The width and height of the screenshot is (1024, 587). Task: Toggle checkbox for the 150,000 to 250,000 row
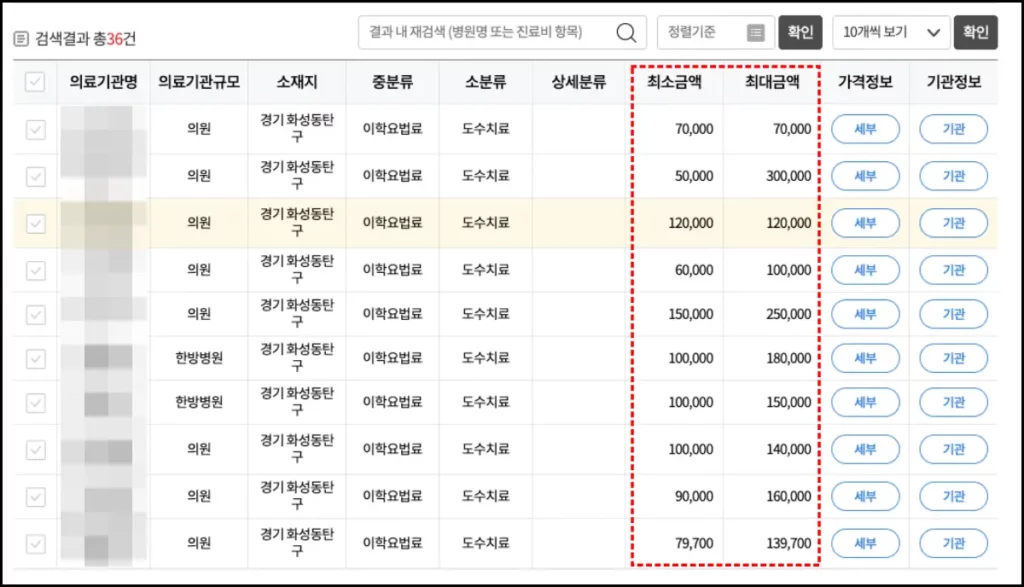[35, 315]
